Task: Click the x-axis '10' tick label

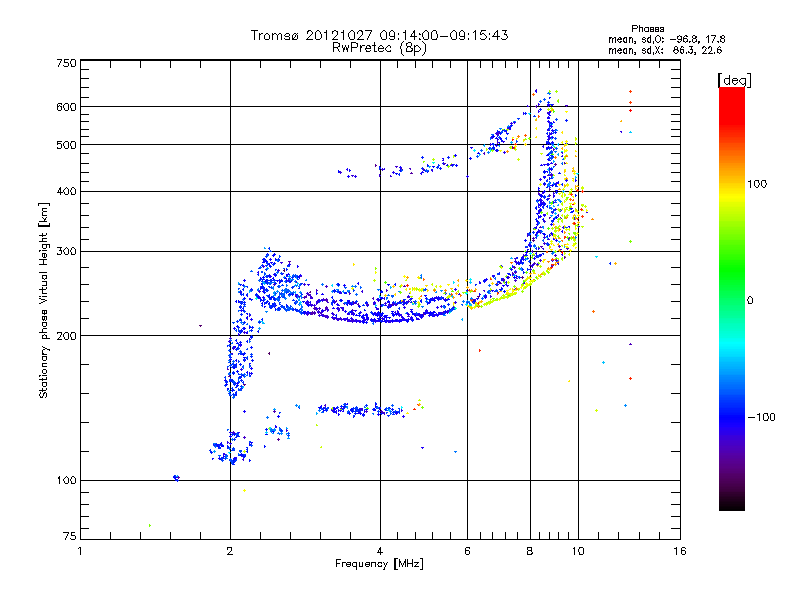Action: tap(578, 551)
